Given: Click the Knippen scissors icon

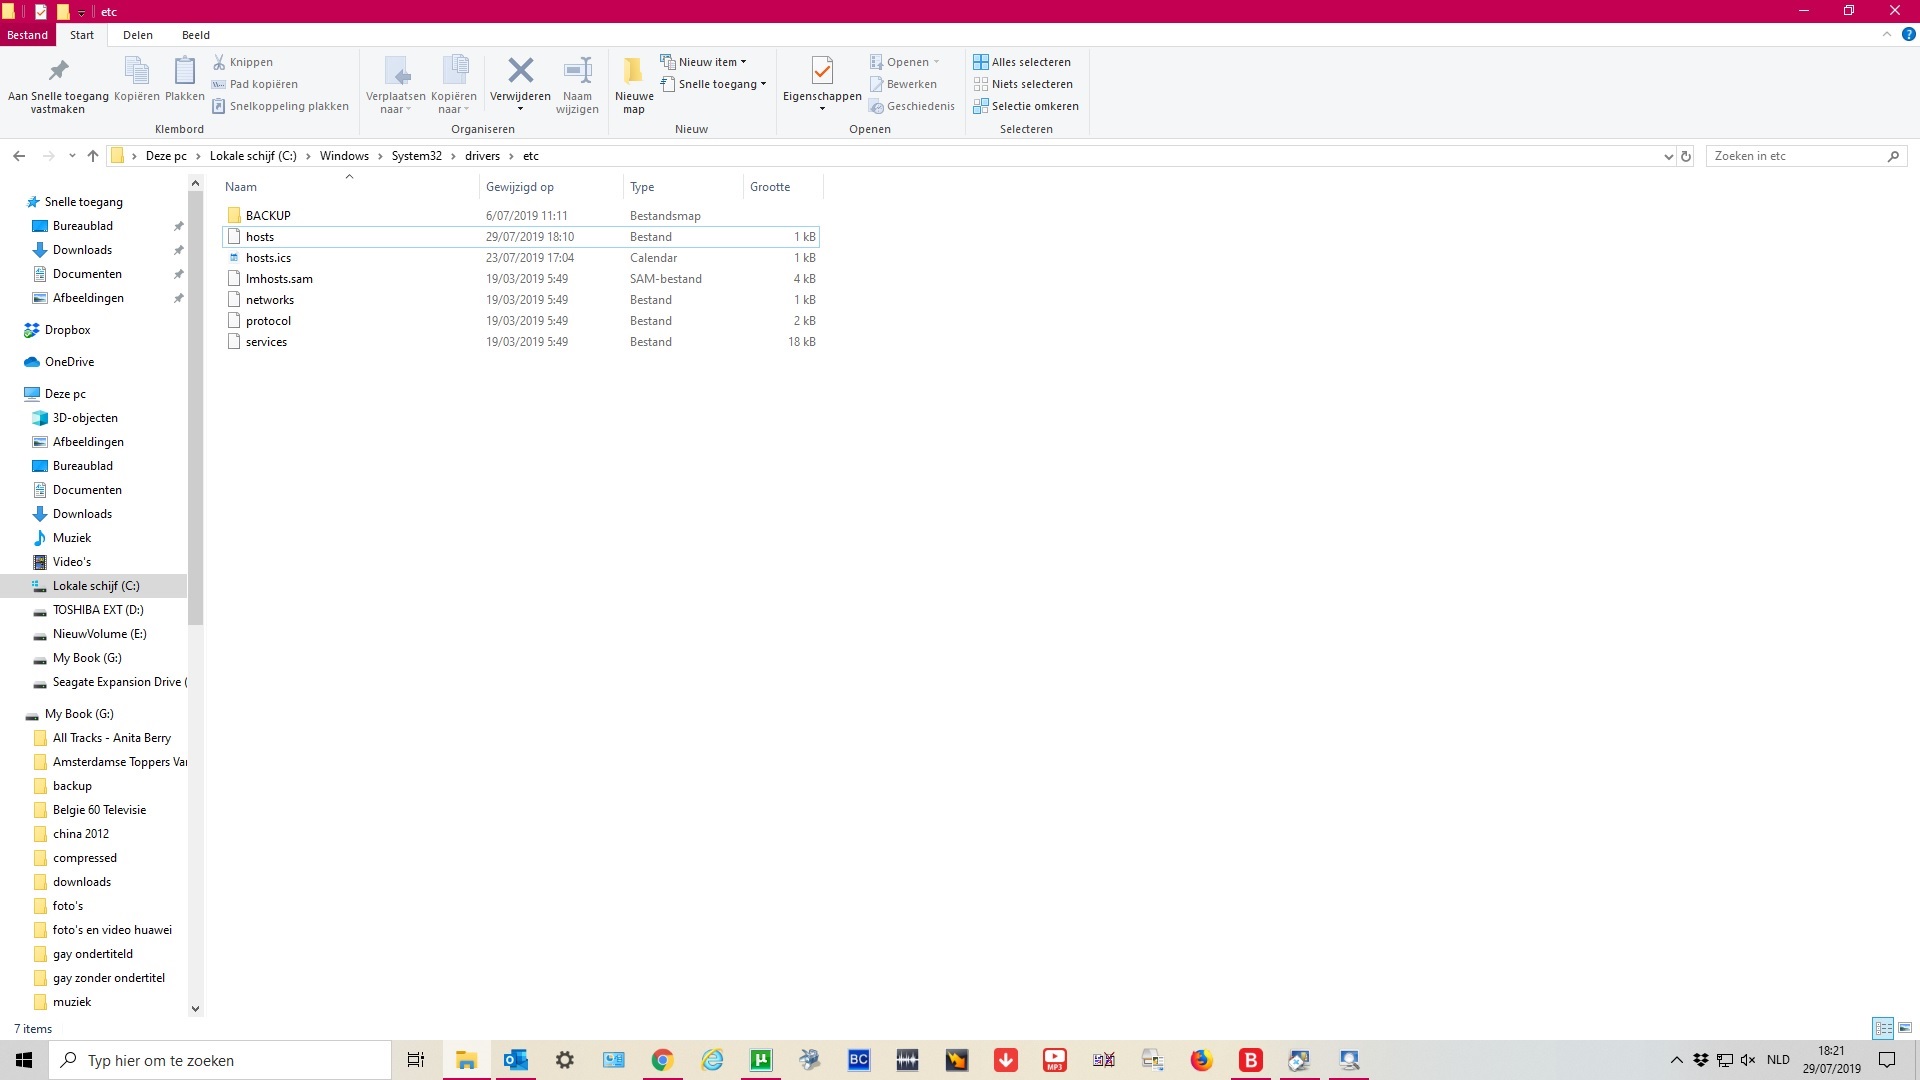Looking at the screenshot, I should pos(219,62).
